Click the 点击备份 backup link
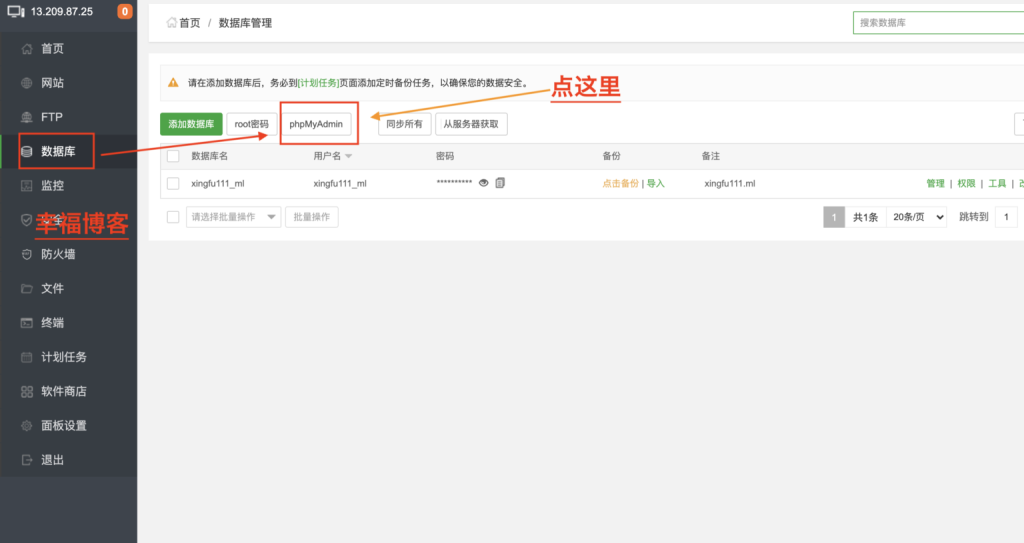Viewport: 1024px width, 543px height. click(x=620, y=184)
